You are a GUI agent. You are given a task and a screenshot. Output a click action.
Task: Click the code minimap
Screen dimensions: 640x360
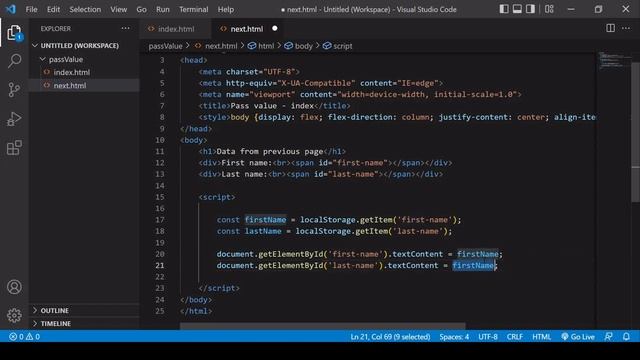click(613, 60)
